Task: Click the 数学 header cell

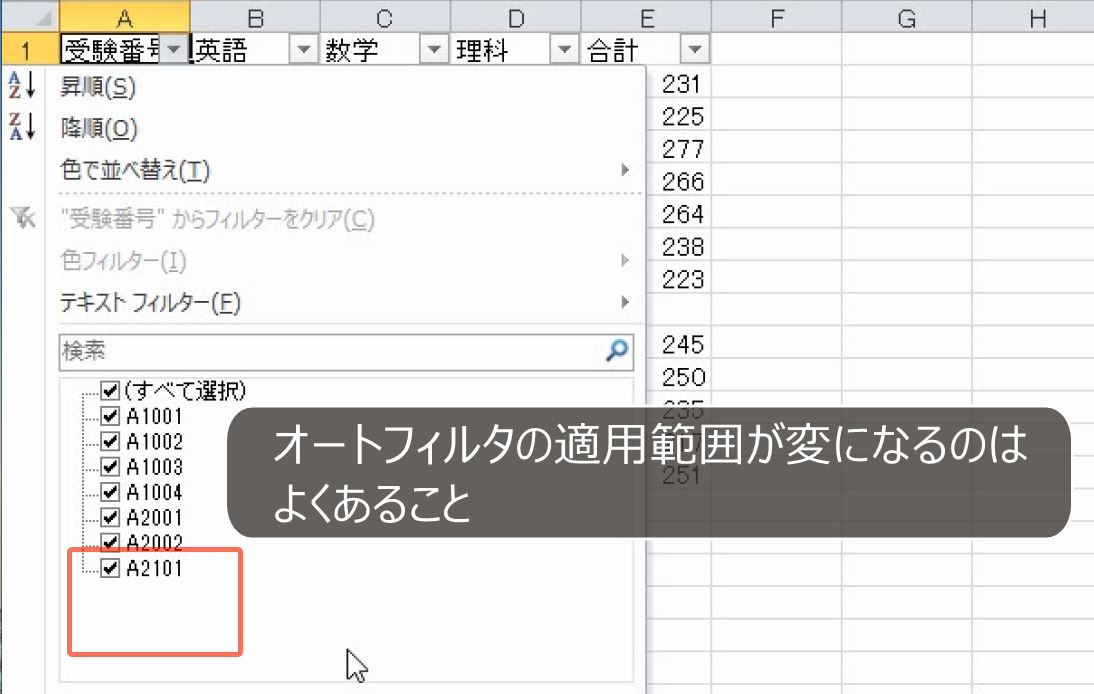Action: (x=385, y=50)
